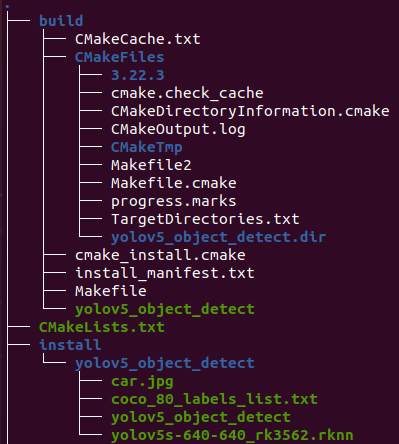Select install_manifest.txt entry
This screenshot has width=399, height=444.
(165, 273)
